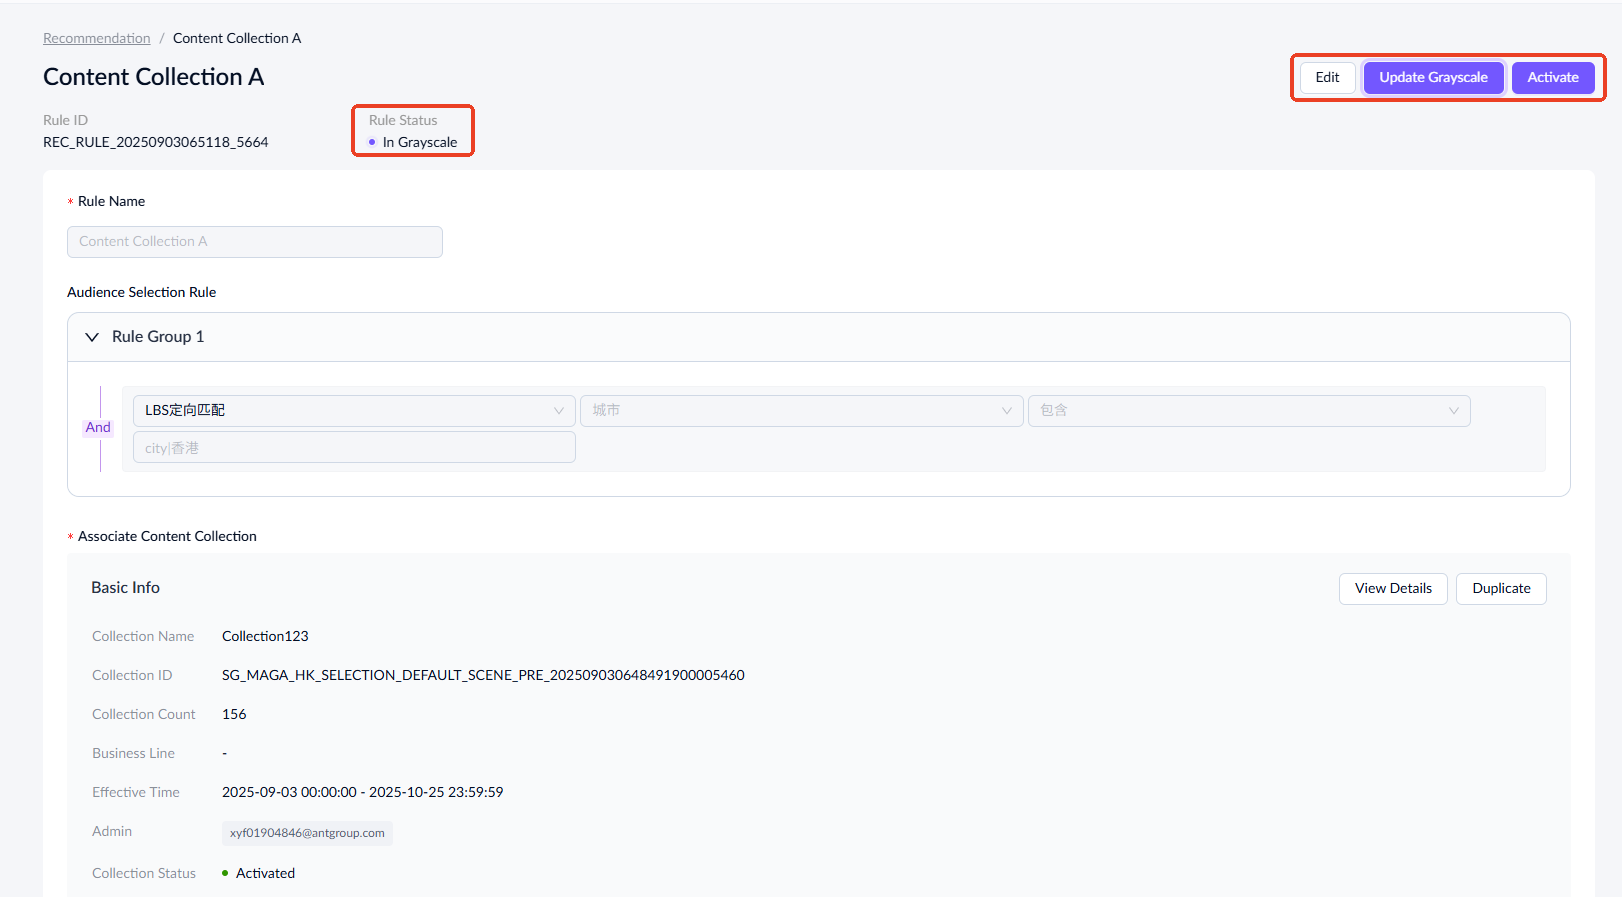Click the Content Collection A breadcrumb
The height and width of the screenshot is (897, 1622).
tap(236, 38)
